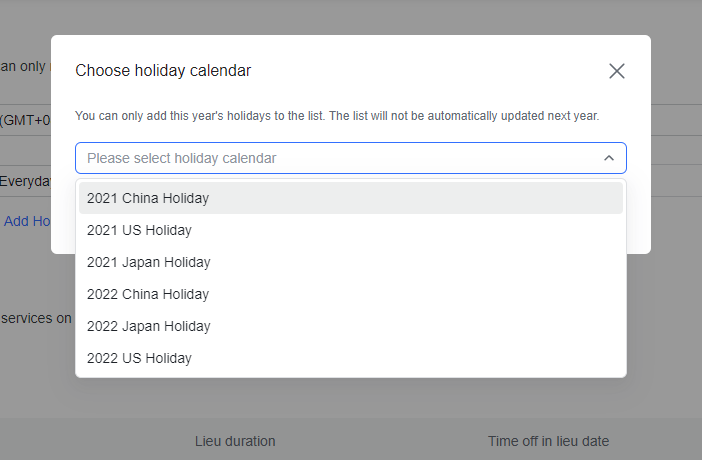Image resolution: width=702 pixels, height=460 pixels.
Task: Select 2021 China Holiday option
Action: click(148, 198)
